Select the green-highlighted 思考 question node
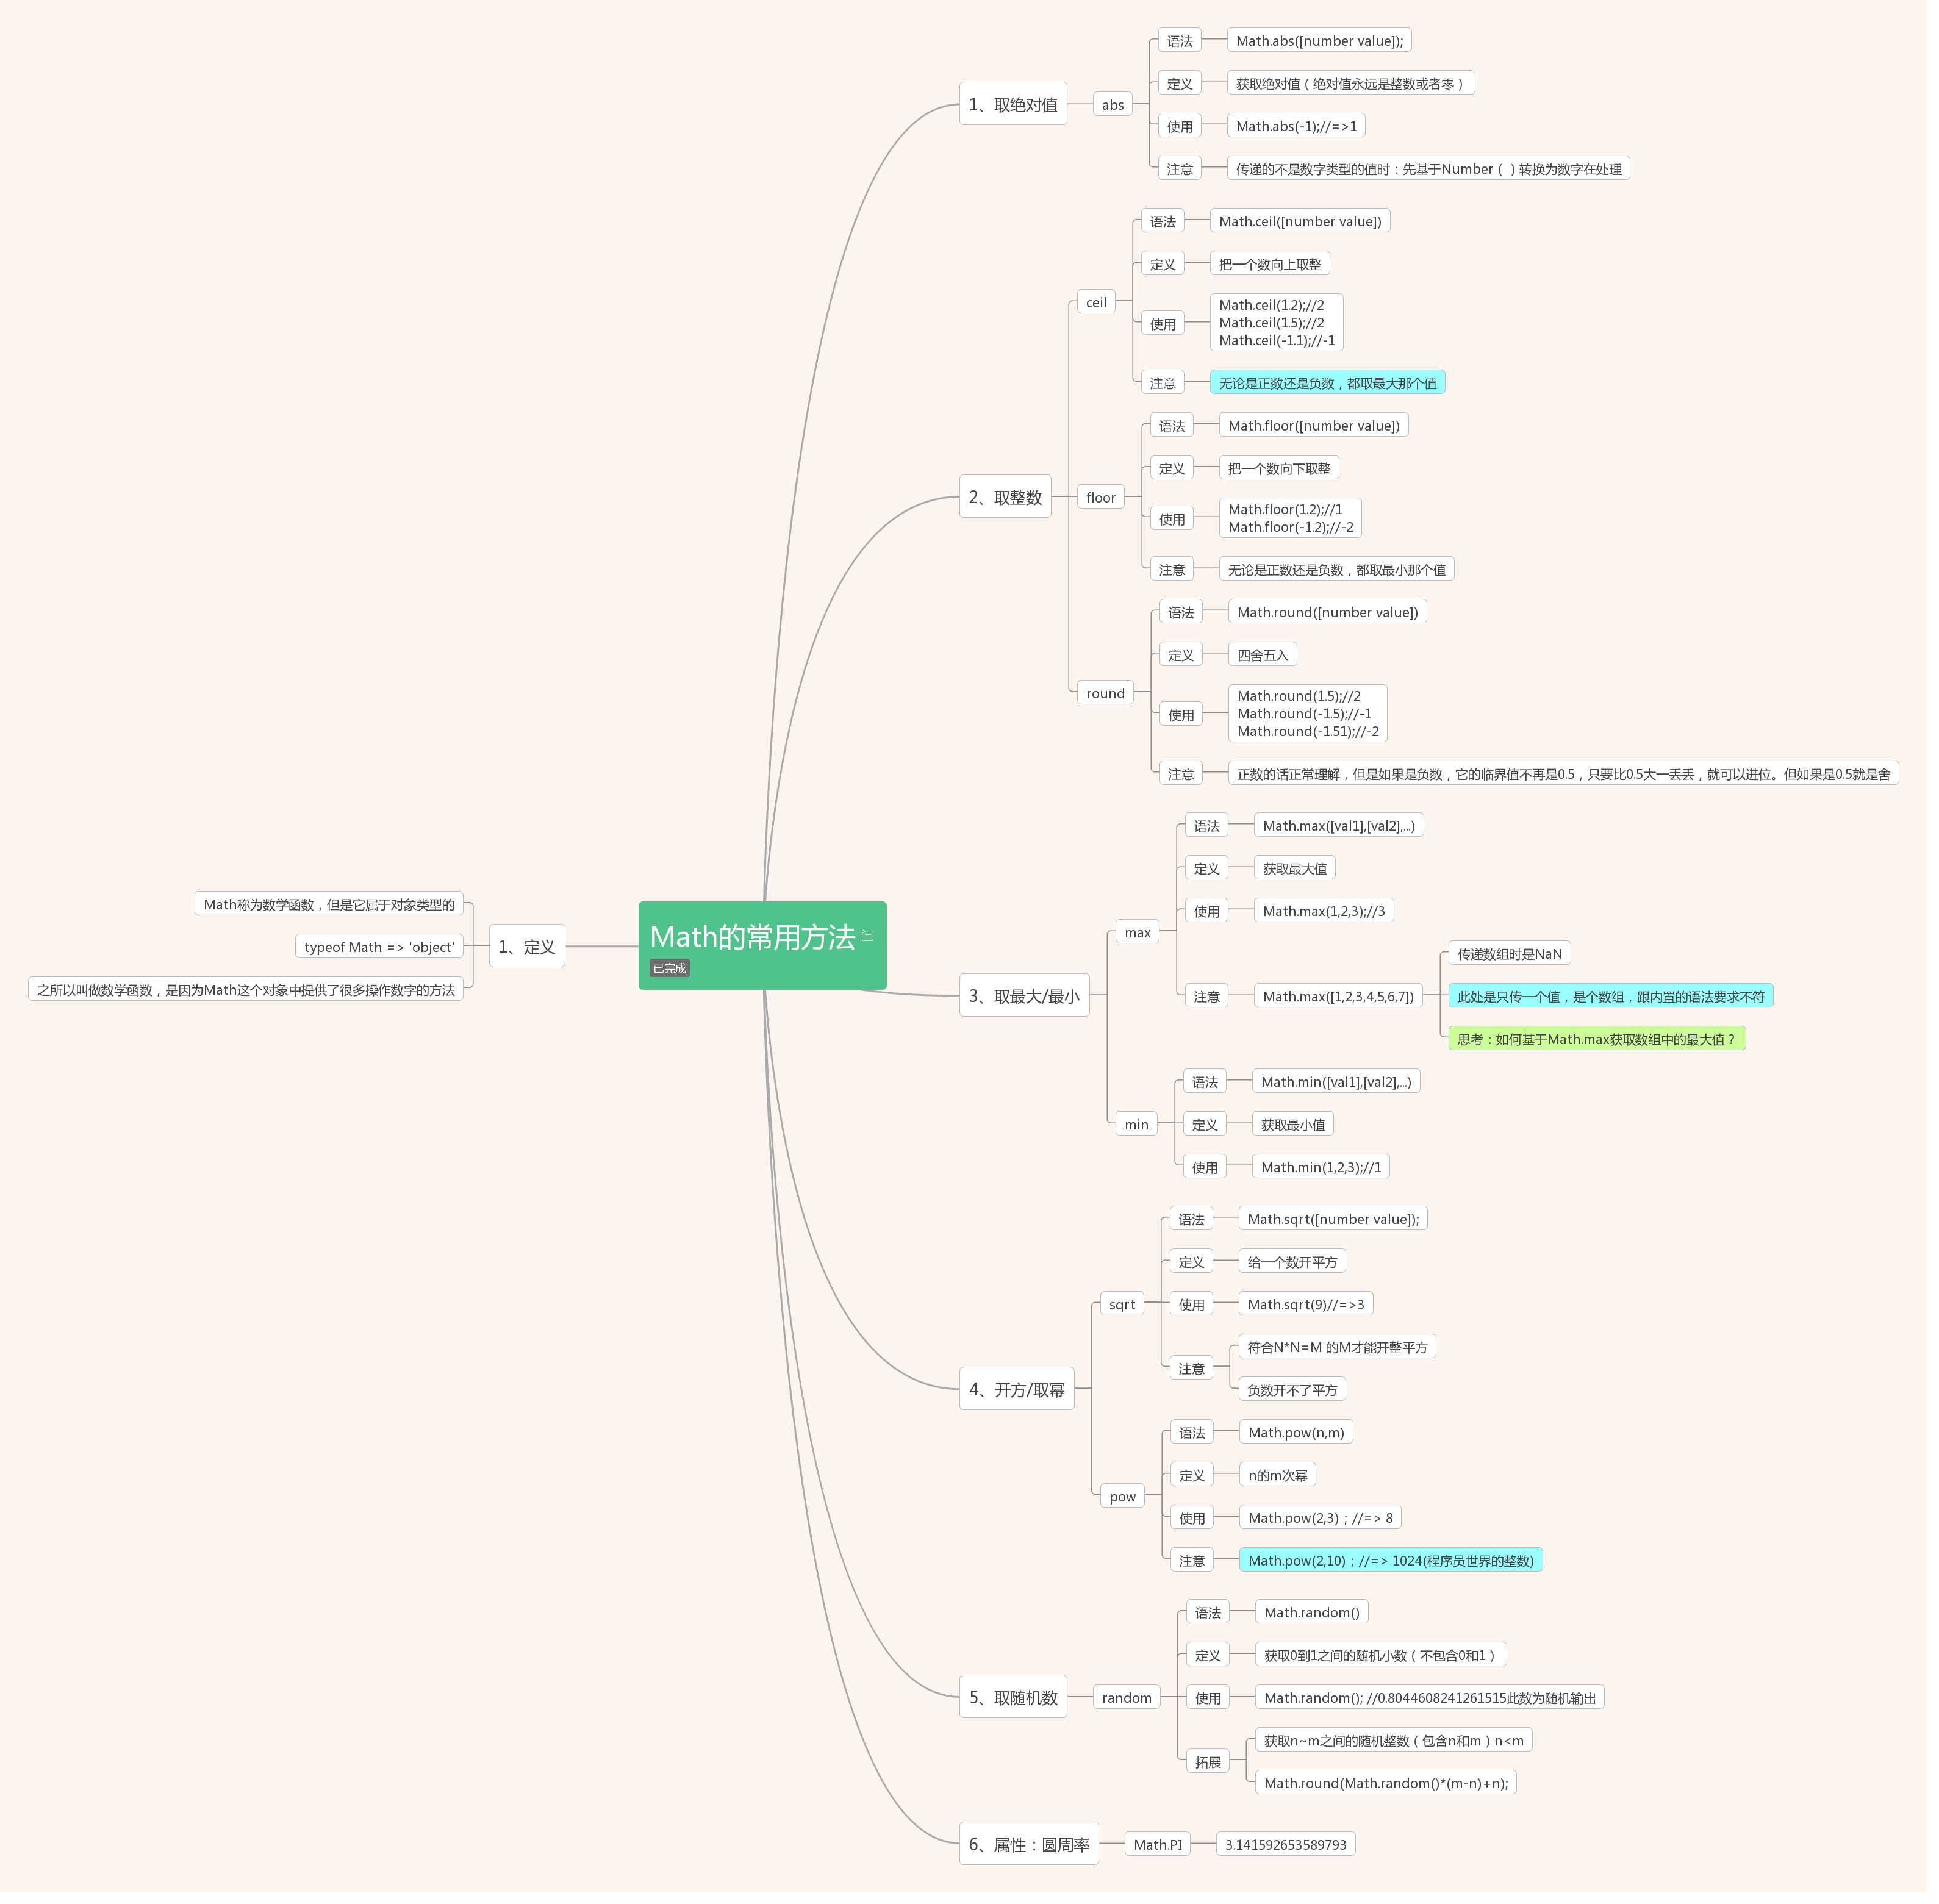This screenshot has width=1939, height=1904. tap(1597, 1039)
